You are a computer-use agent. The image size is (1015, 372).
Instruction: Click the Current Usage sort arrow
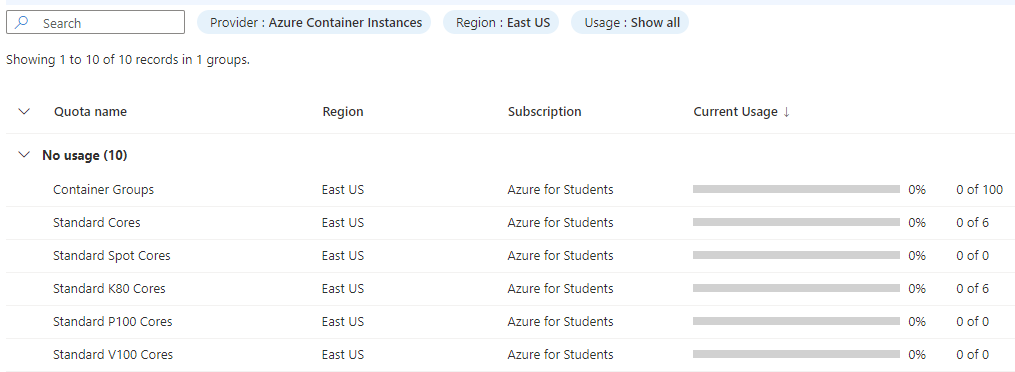786,112
